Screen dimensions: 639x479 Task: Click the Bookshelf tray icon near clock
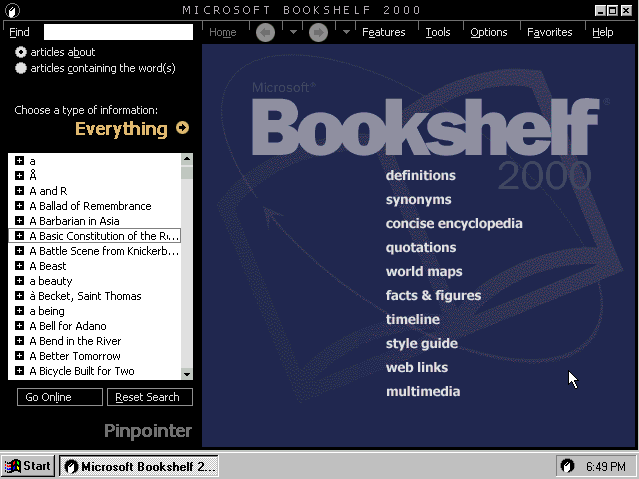point(567,466)
